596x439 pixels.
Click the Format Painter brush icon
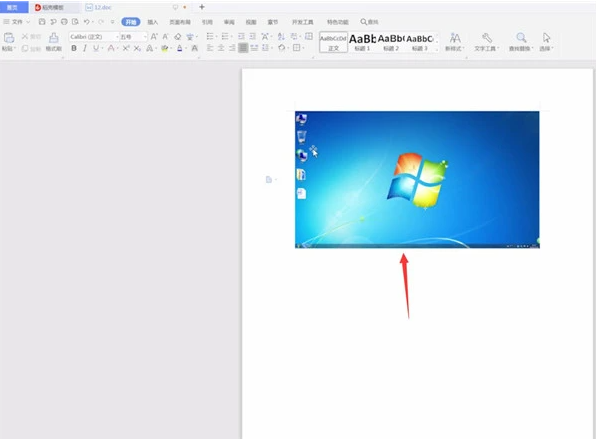[x=54, y=38]
